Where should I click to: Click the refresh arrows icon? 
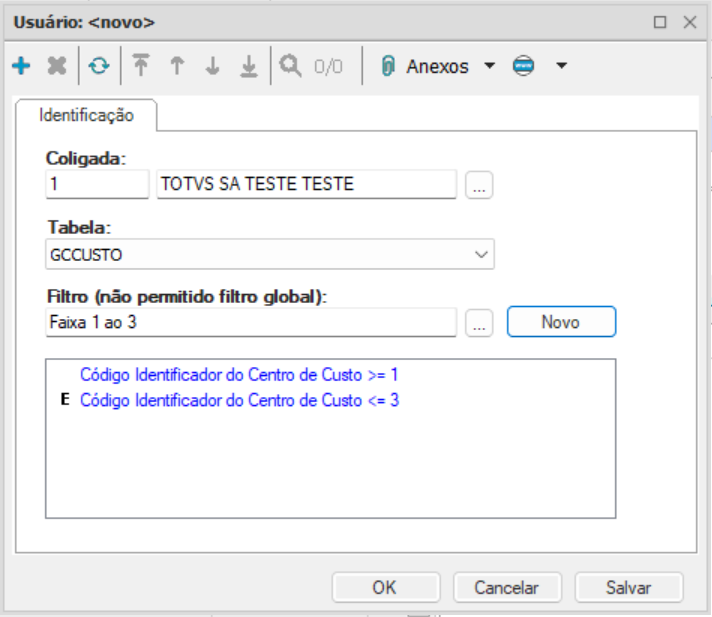[99, 66]
